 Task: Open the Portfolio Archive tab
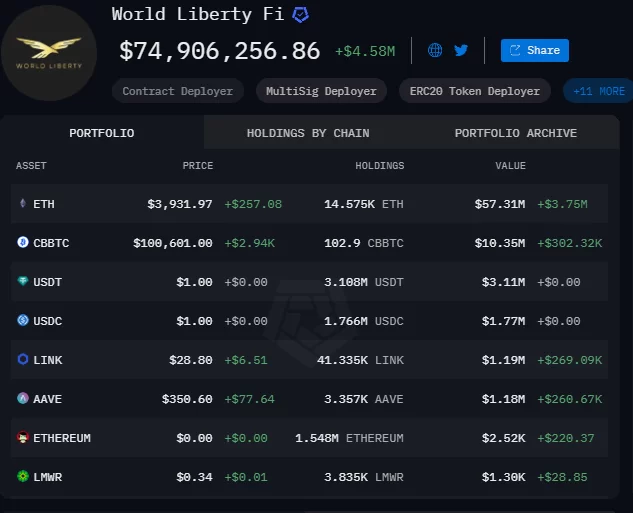pos(515,133)
